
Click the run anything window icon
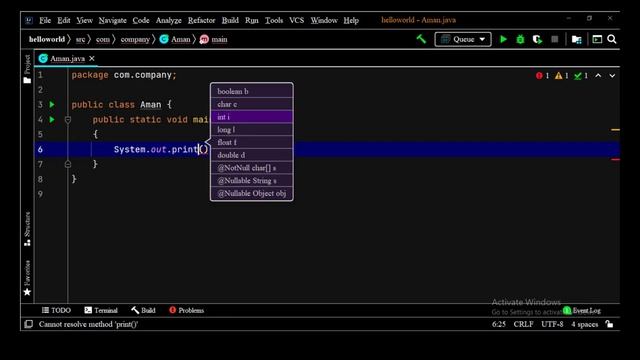click(x=597, y=39)
